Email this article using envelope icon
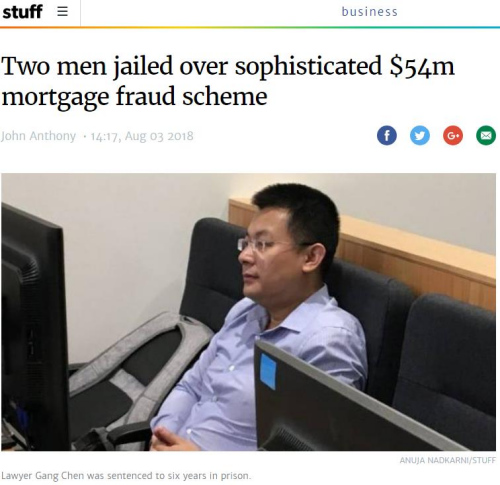 click(x=486, y=136)
